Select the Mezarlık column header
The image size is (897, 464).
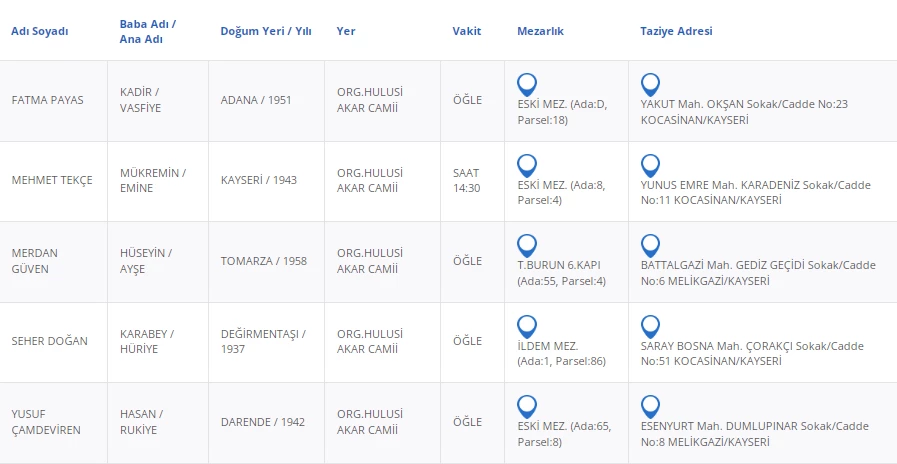coord(540,31)
